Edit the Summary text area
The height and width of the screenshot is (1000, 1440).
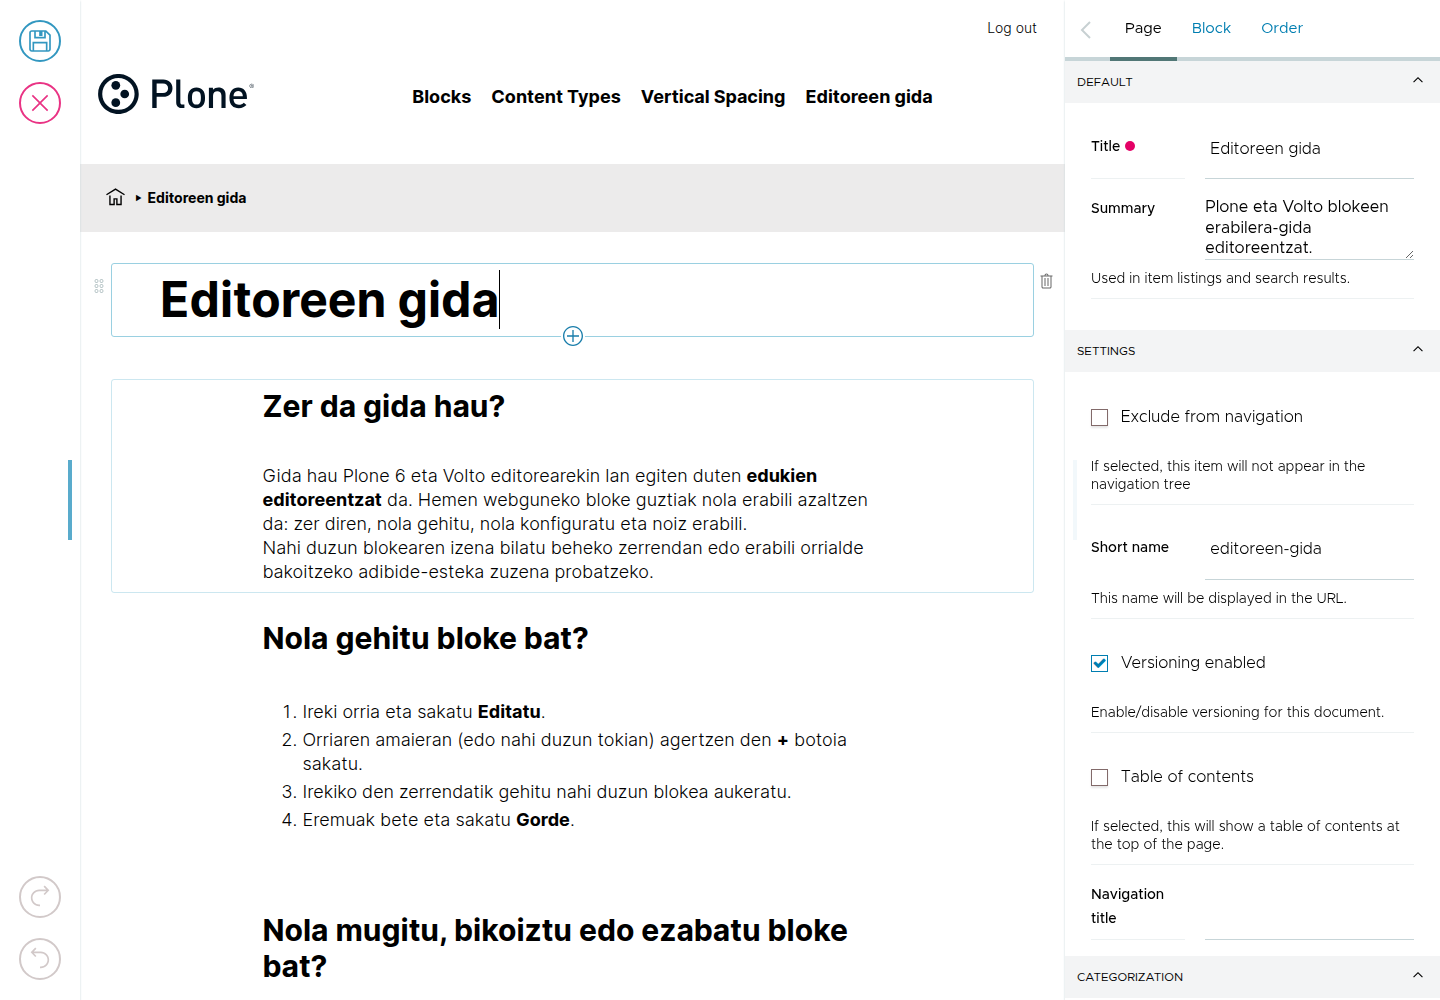(1309, 227)
